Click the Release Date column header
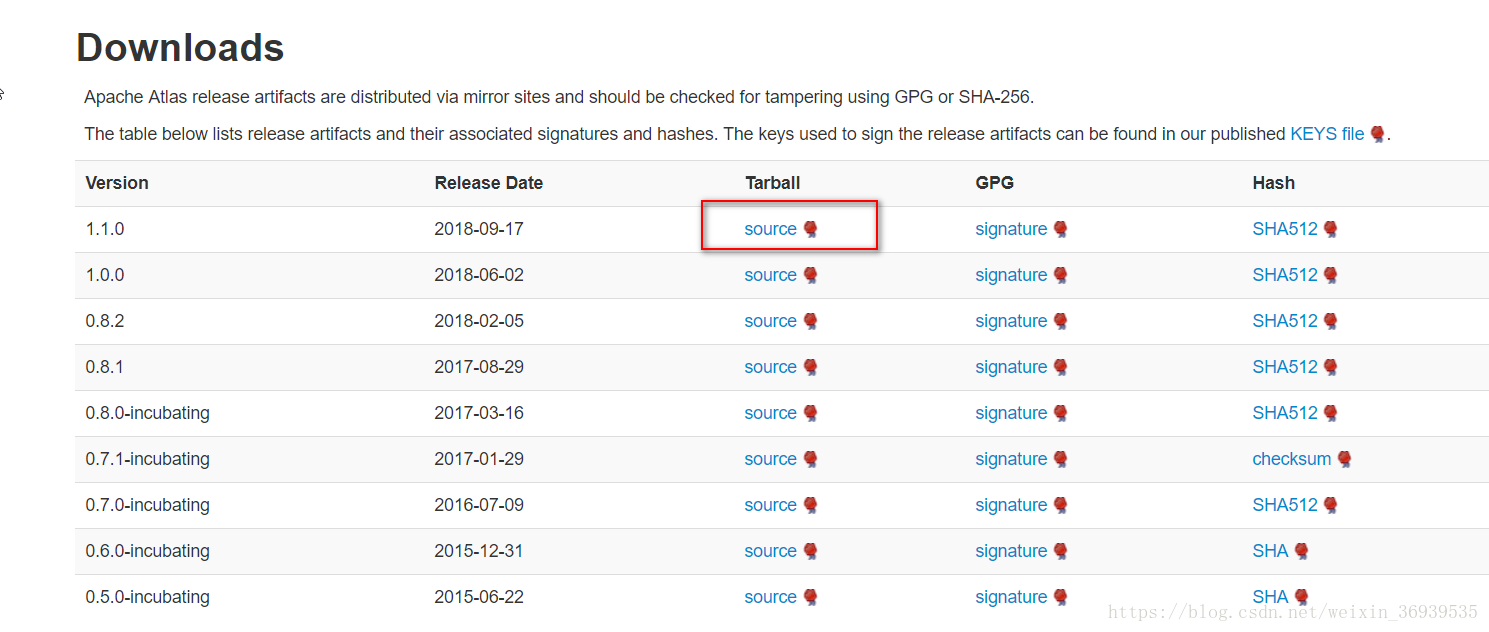The image size is (1489, 632). pyautogui.click(x=489, y=183)
